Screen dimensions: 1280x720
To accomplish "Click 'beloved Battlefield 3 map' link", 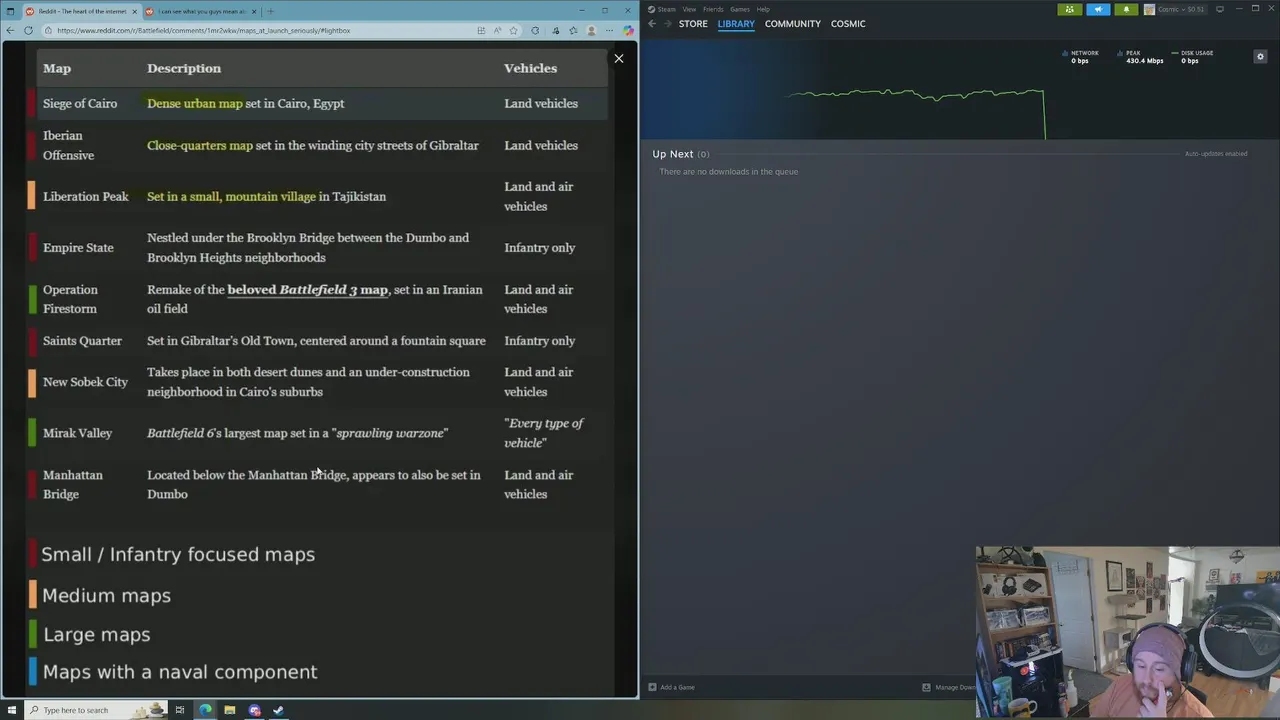I will coord(307,289).
